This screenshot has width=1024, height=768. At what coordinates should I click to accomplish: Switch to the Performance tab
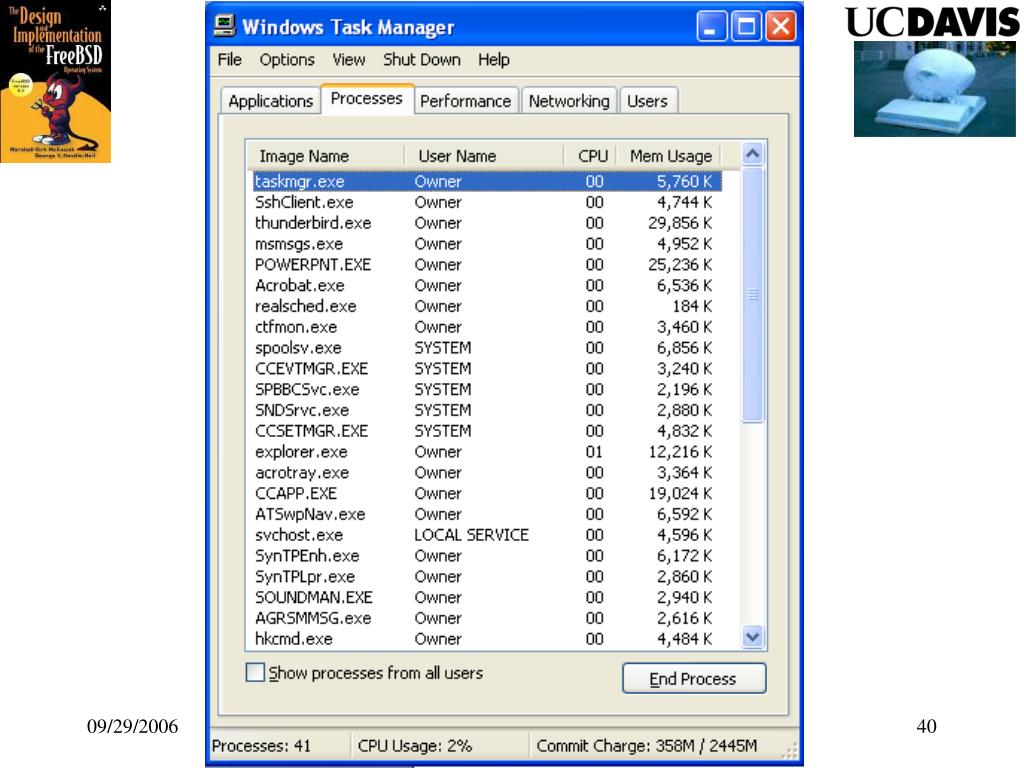pyautogui.click(x=465, y=101)
